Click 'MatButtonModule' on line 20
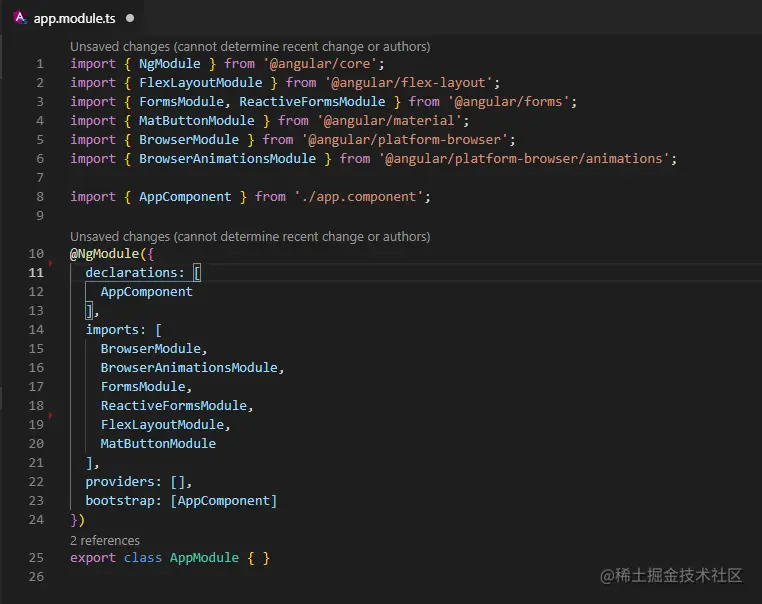The image size is (762, 604). (x=158, y=443)
